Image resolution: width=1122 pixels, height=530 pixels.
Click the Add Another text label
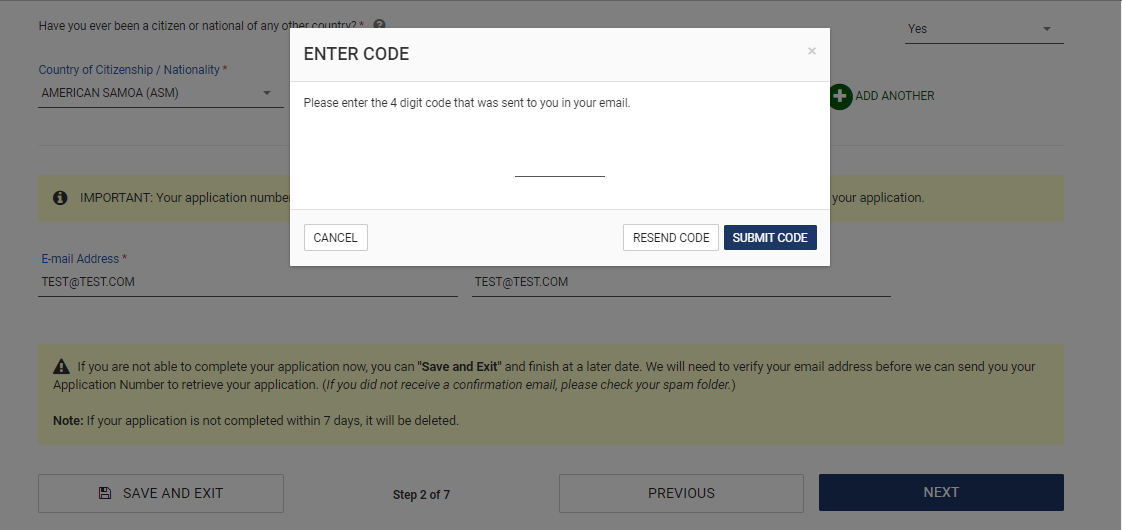(x=895, y=96)
